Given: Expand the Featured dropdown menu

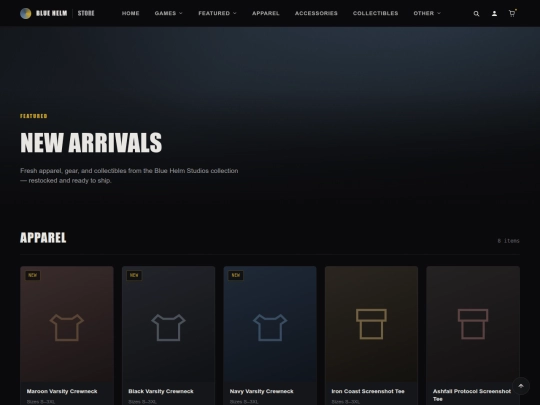Looking at the screenshot, I should (x=217, y=13).
